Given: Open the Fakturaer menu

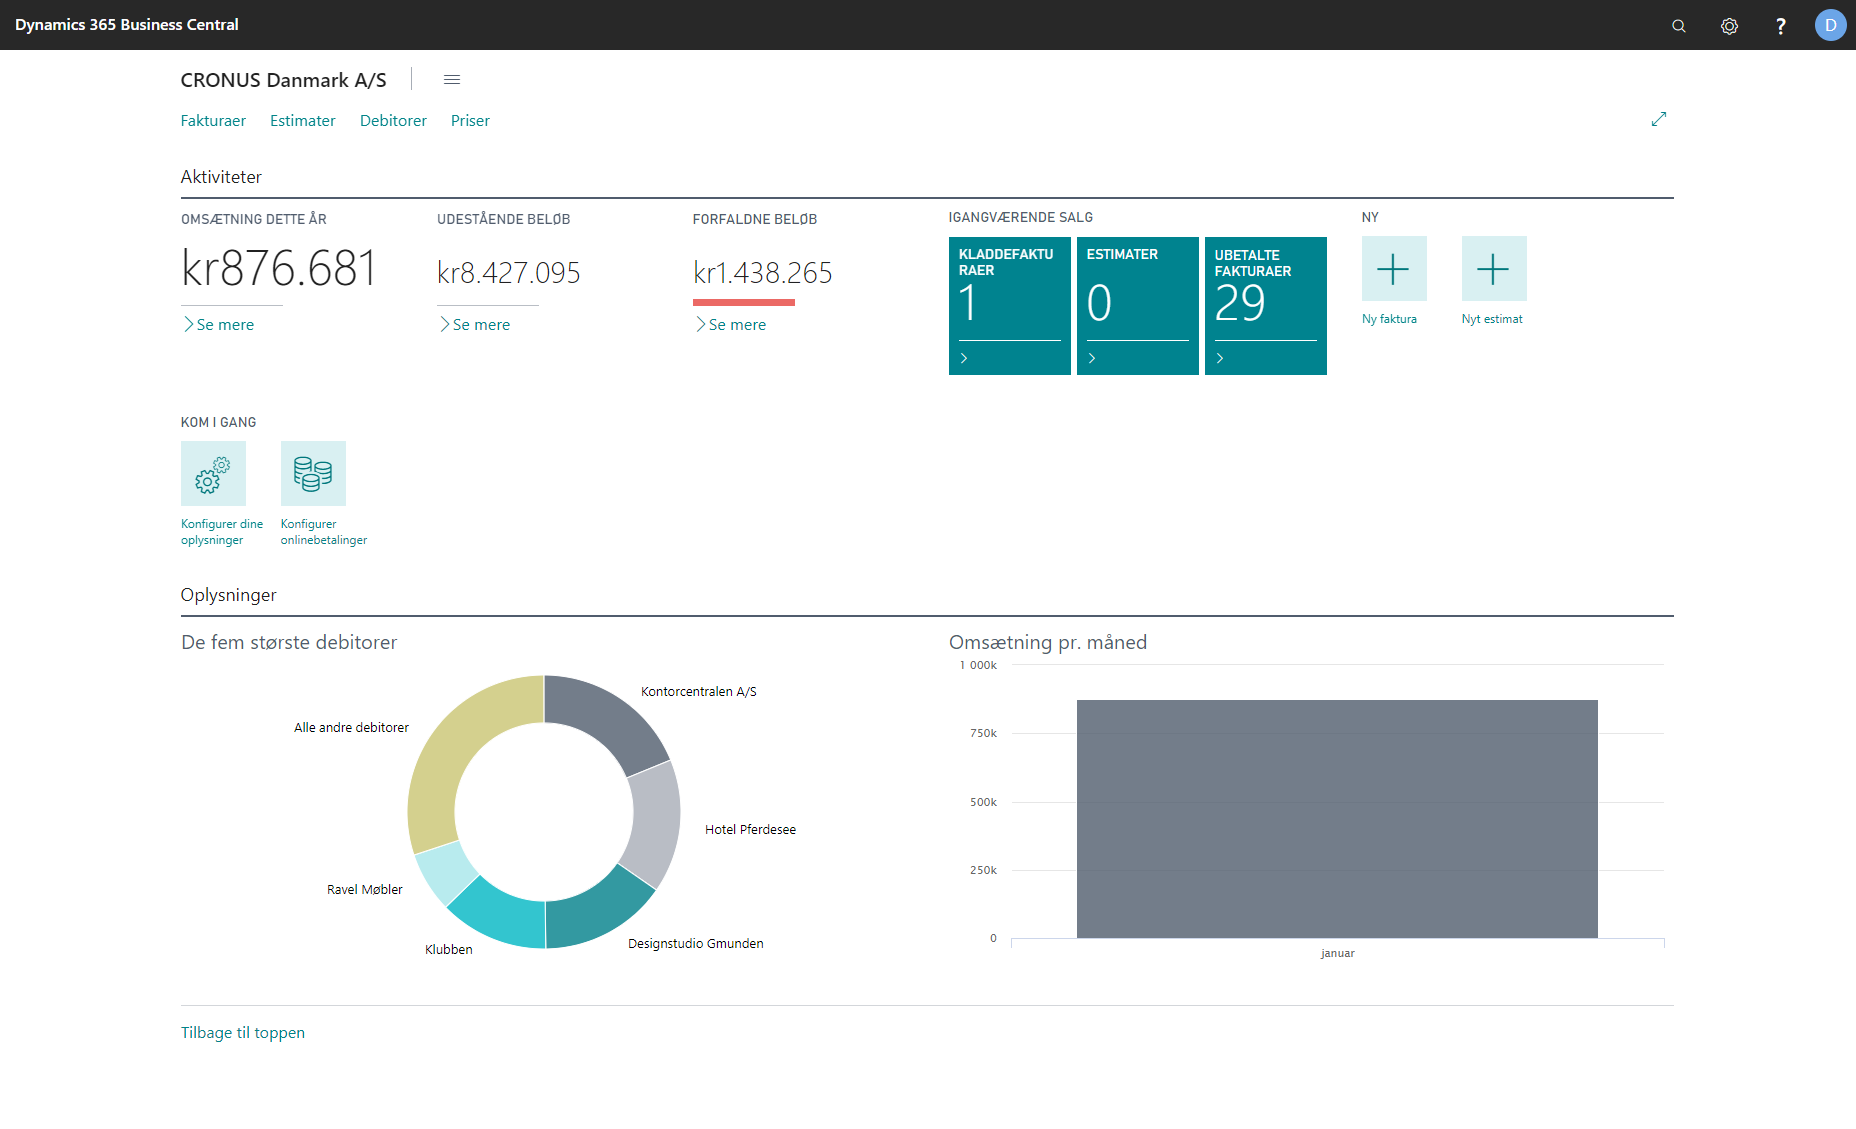Looking at the screenshot, I should (213, 121).
